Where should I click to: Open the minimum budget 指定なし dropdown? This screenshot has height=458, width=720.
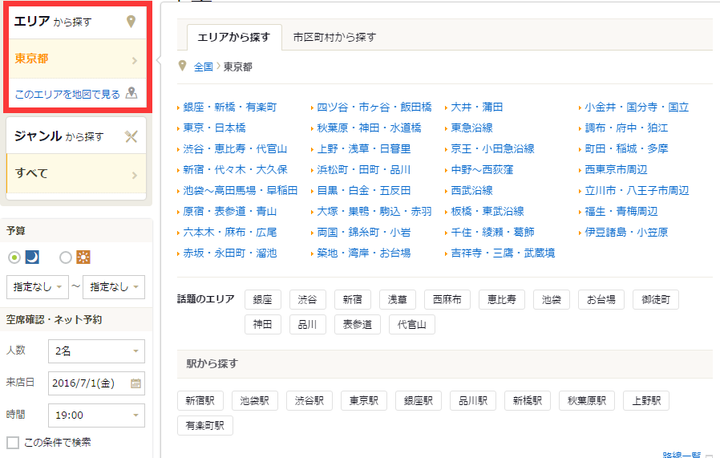coord(37,287)
